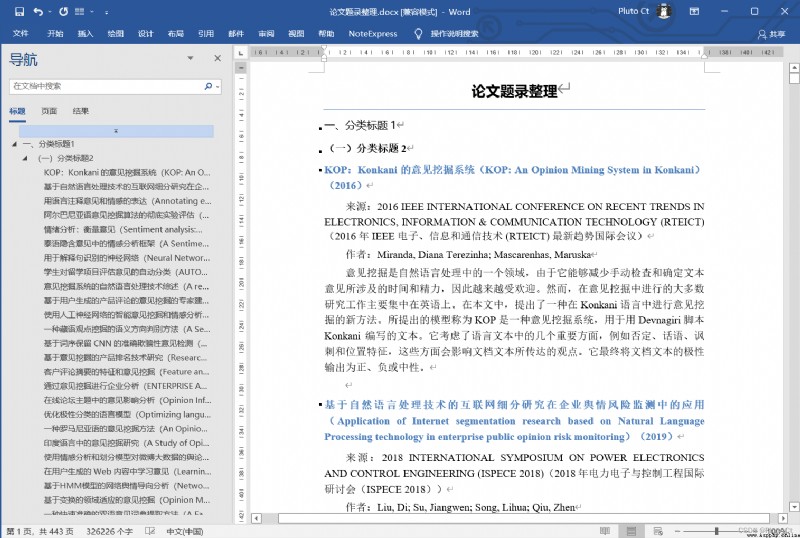This screenshot has height=538, width=800.
Task: Click the magnifier search icon in navigation pane
Action: pos(208,86)
